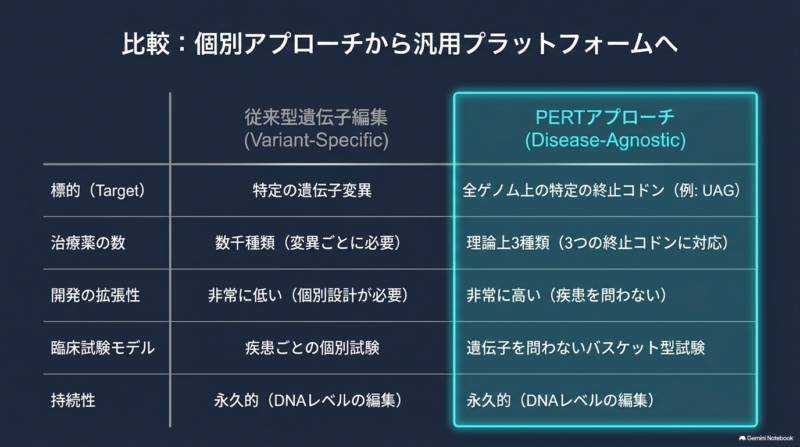This screenshot has height=447, width=800.
Task: Click the 非常に高い（疾患を問わない） cell
Action: coord(566,295)
